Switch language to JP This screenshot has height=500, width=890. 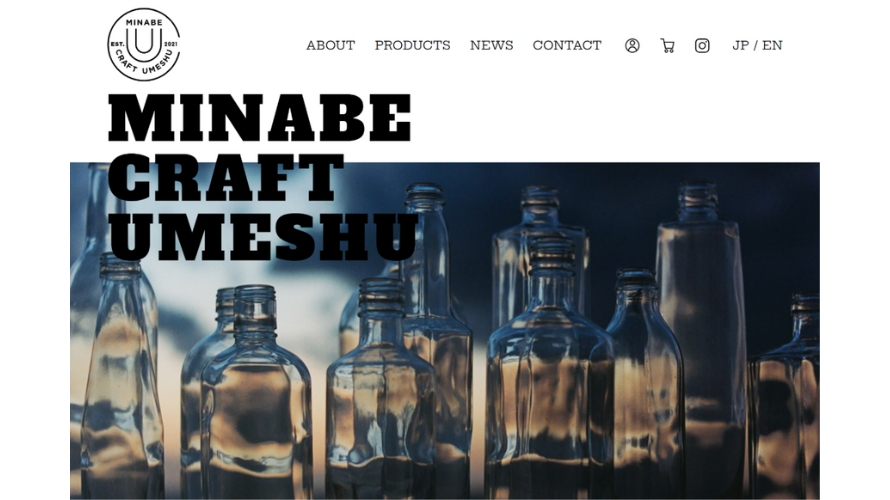click(x=740, y=45)
